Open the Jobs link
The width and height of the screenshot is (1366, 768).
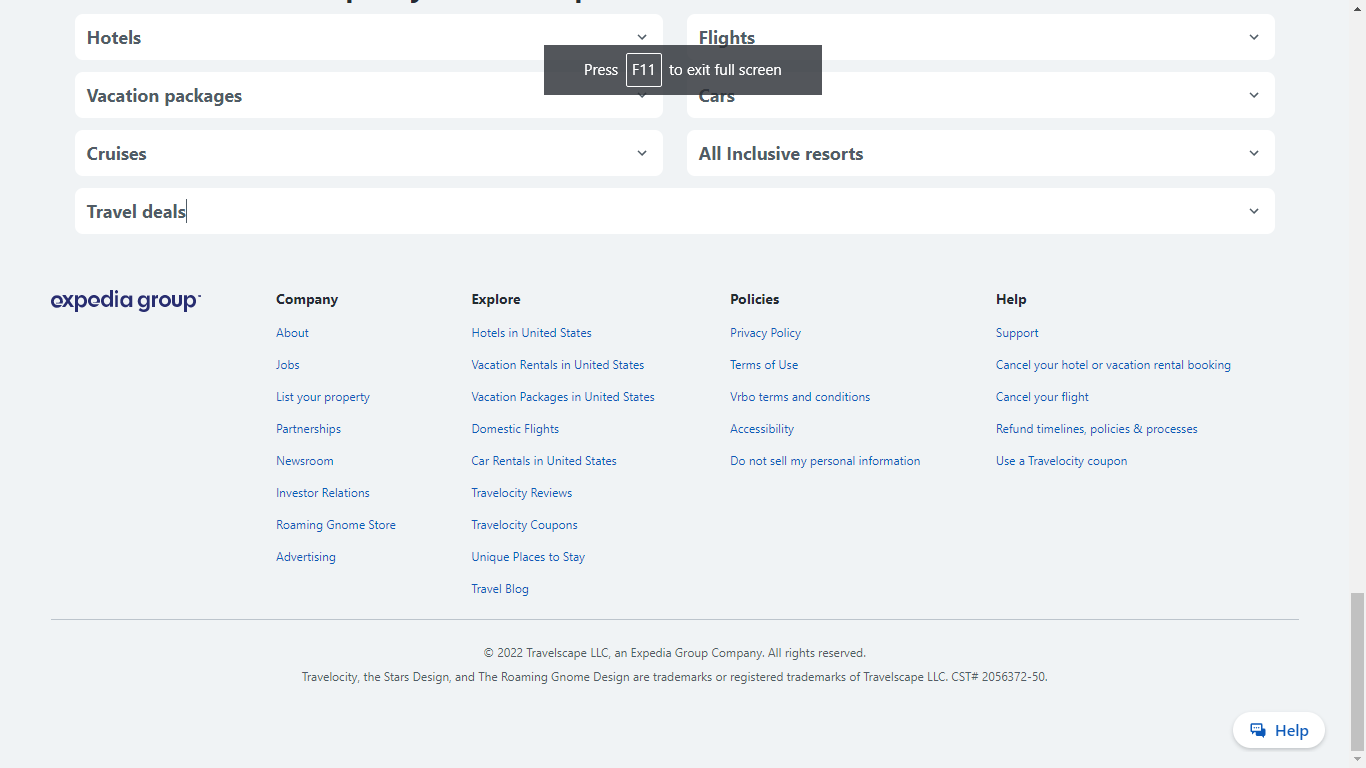click(288, 365)
